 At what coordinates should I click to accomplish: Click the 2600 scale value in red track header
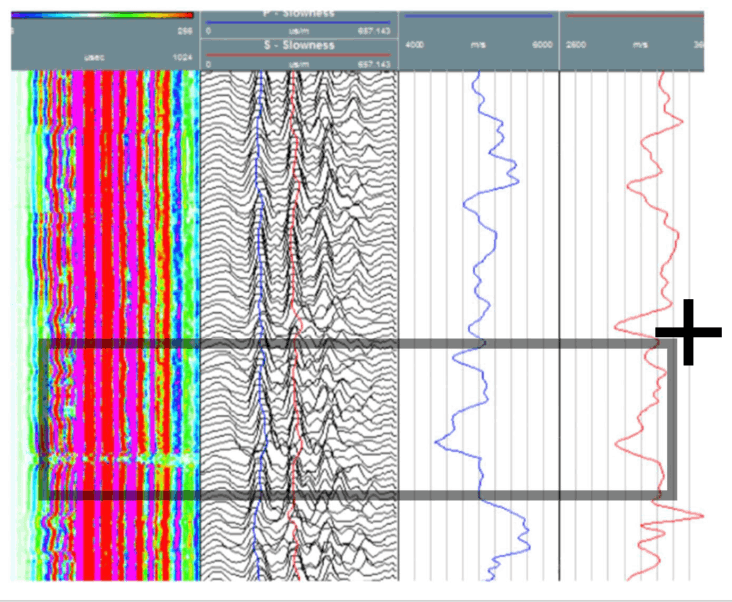[576, 45]
